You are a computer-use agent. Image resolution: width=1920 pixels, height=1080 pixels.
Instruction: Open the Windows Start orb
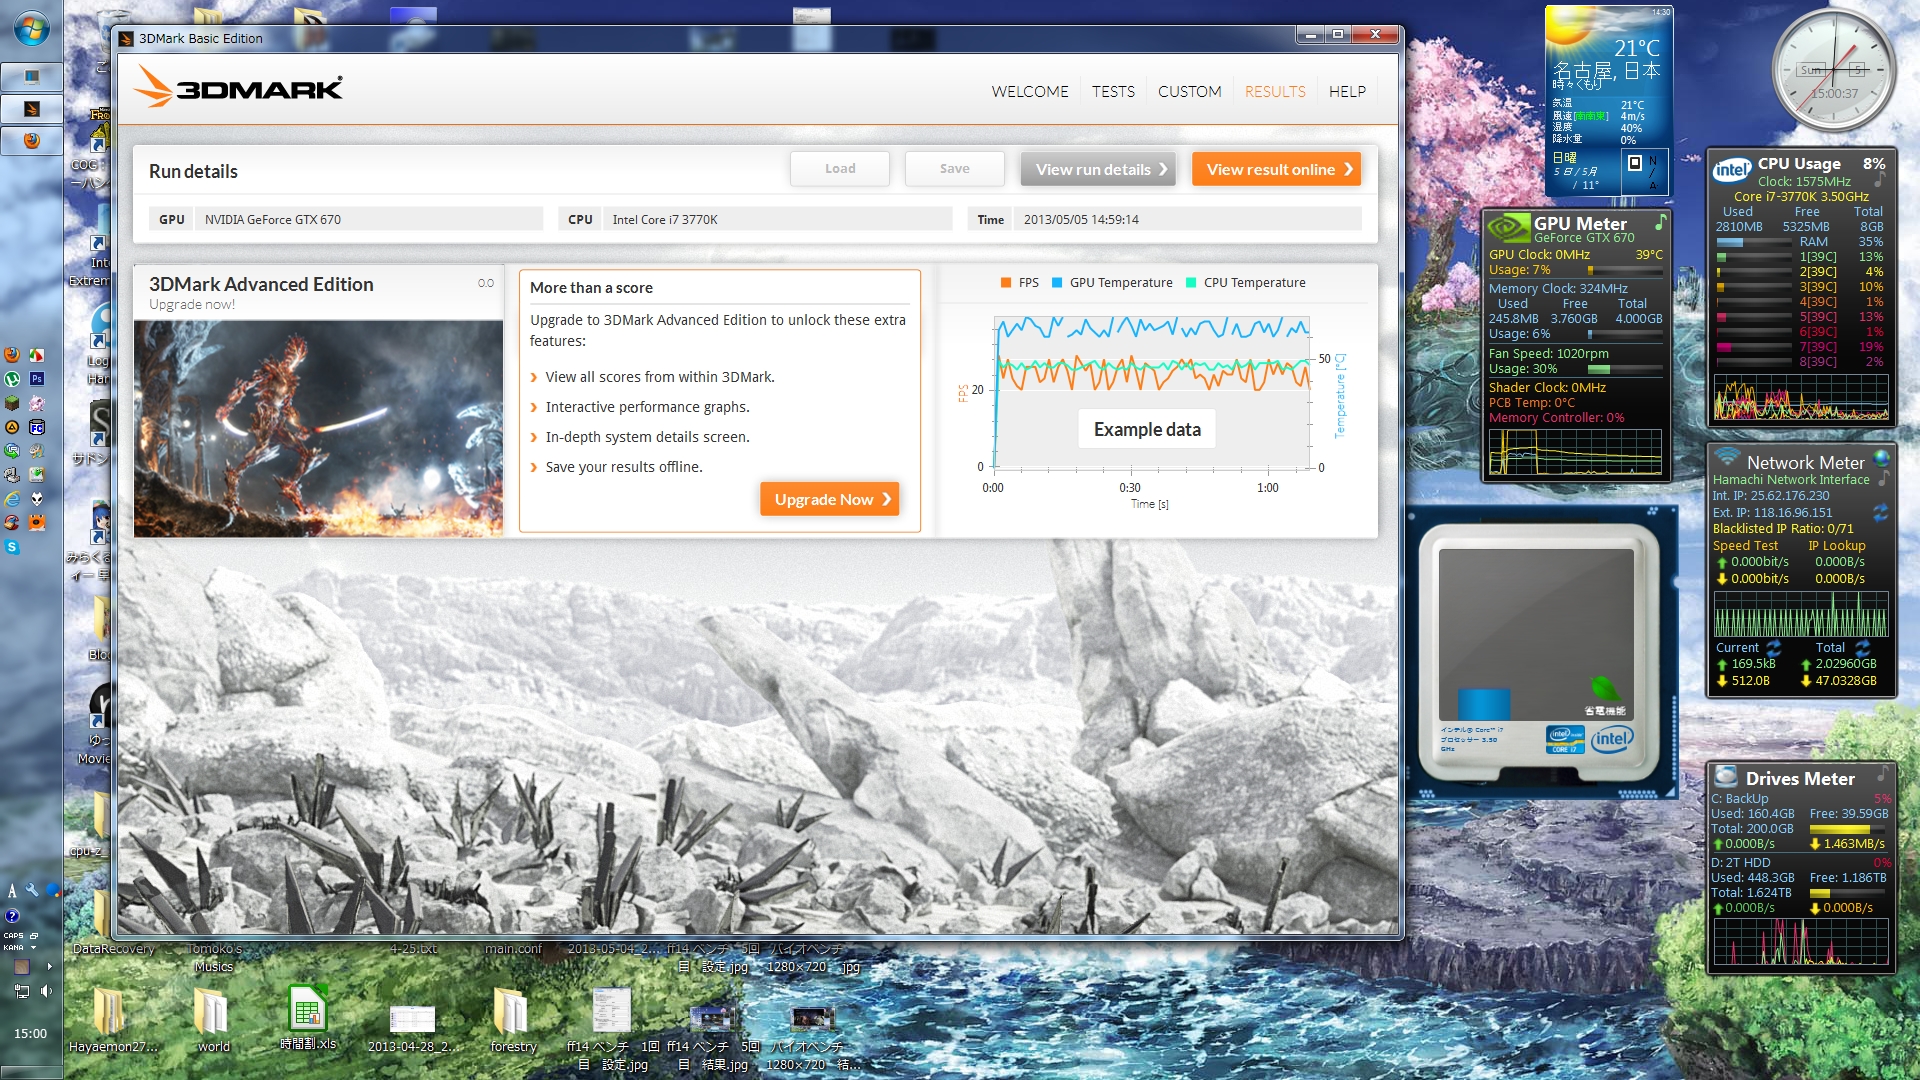pyautogui.click(x=31, y=29)
